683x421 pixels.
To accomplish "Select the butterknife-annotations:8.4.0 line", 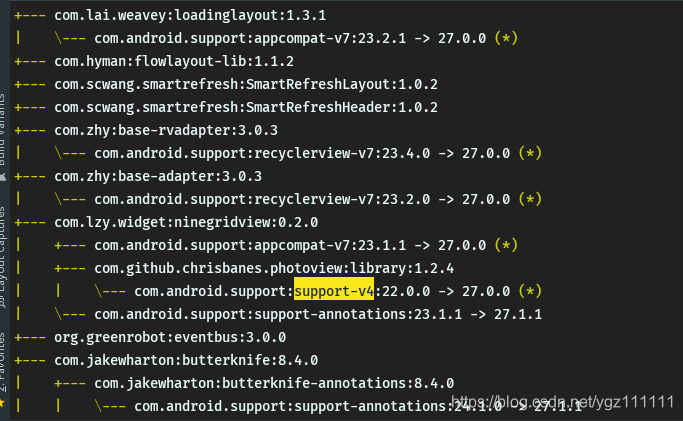I will (x=274, y=384).
